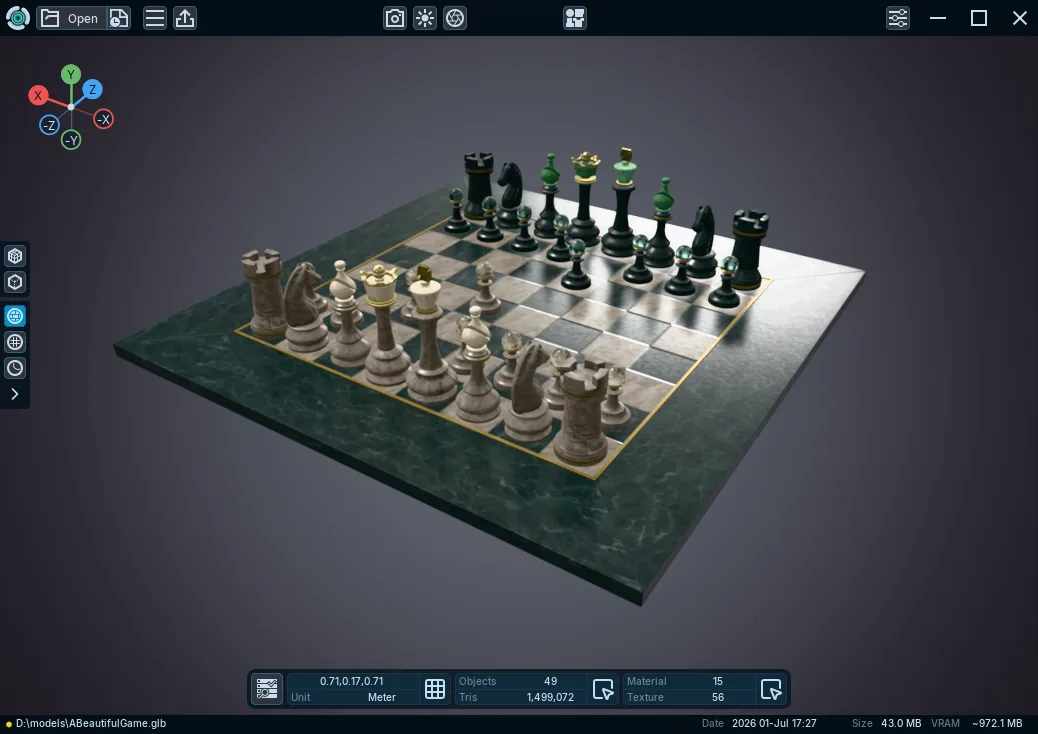Click the aperture render icon
Screen dimensions: 1038x734
pyautogui.click(x=455, y=18)
